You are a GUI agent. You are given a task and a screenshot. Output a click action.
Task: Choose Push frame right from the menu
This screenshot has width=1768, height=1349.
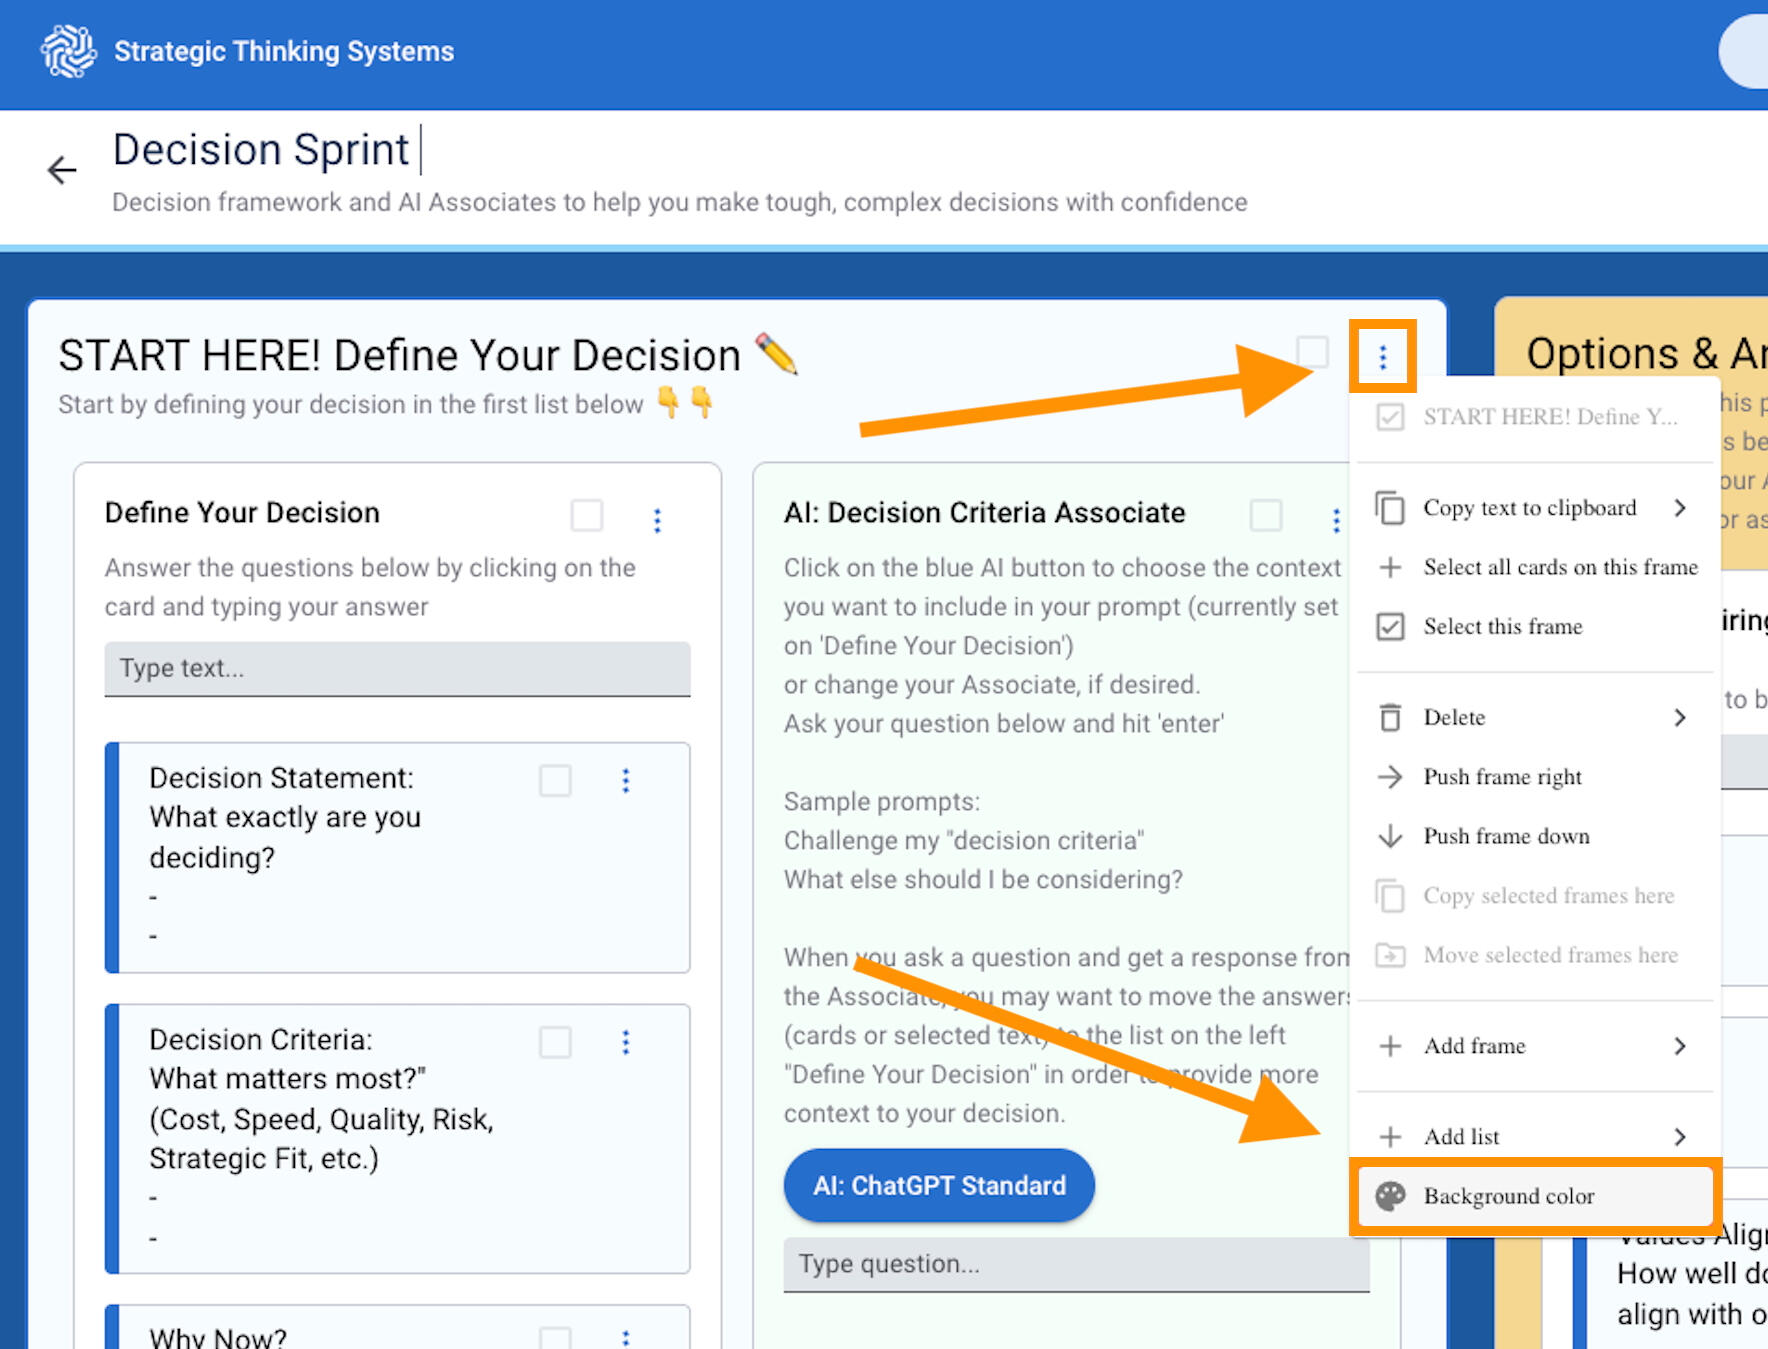[x=1502, y=777]
